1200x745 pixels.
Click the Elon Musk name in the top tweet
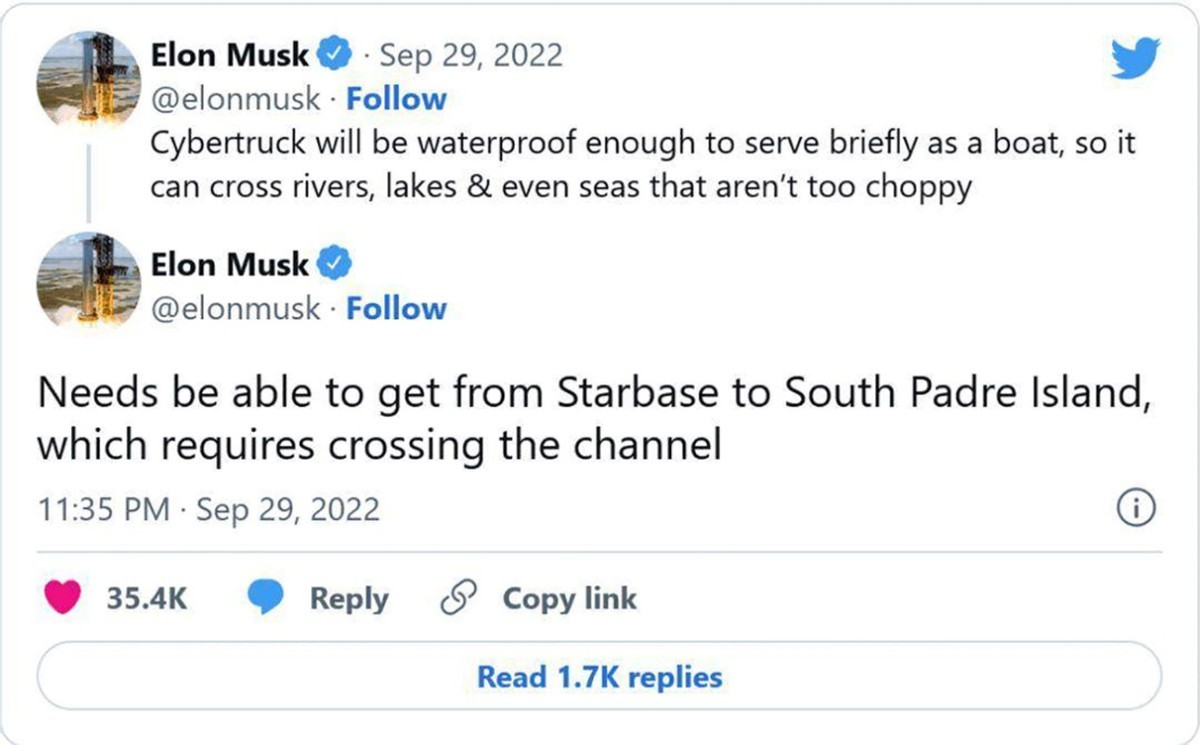click(x=229, y=56)
